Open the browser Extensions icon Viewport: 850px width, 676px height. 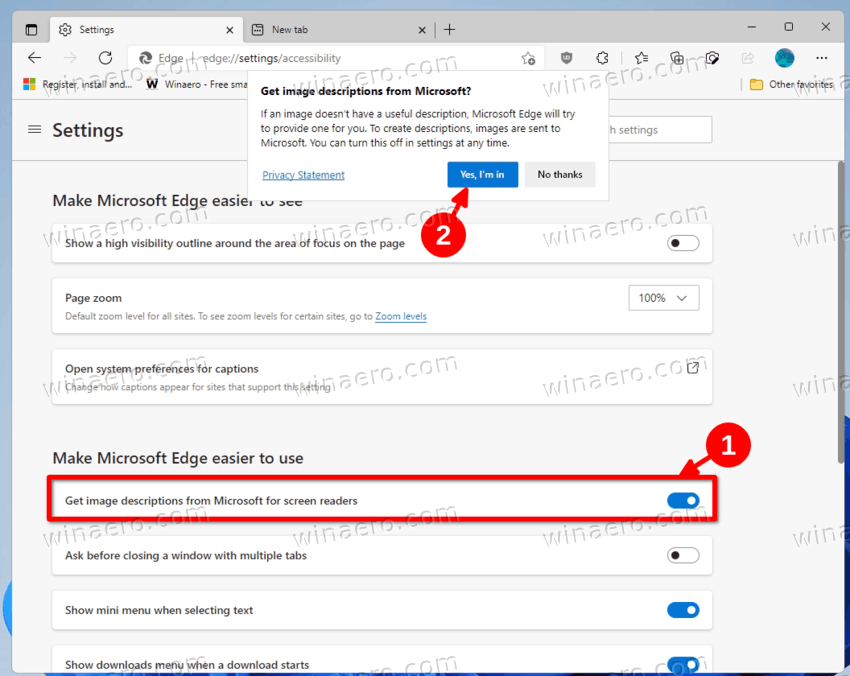pos(602,58)
